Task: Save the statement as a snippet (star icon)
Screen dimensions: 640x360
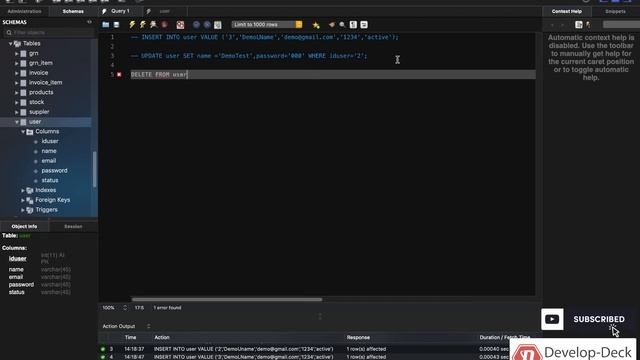Action: pos(316,25)
